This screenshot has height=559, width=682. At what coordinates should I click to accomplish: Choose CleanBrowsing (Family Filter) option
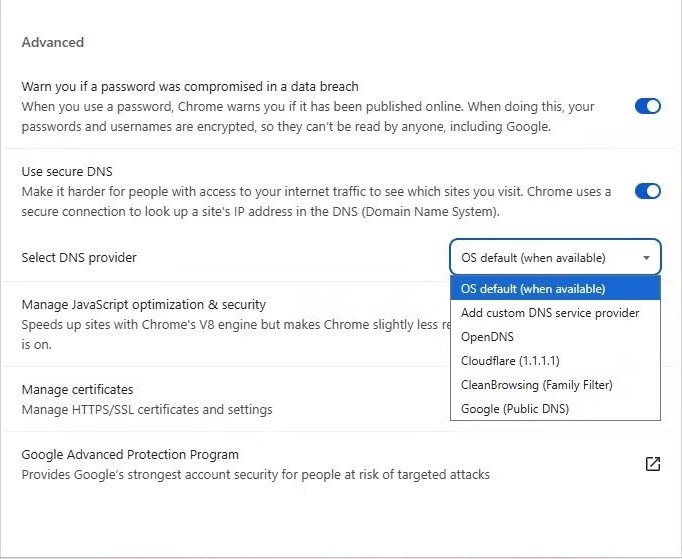pyautogui.click(x=536, y=385)
